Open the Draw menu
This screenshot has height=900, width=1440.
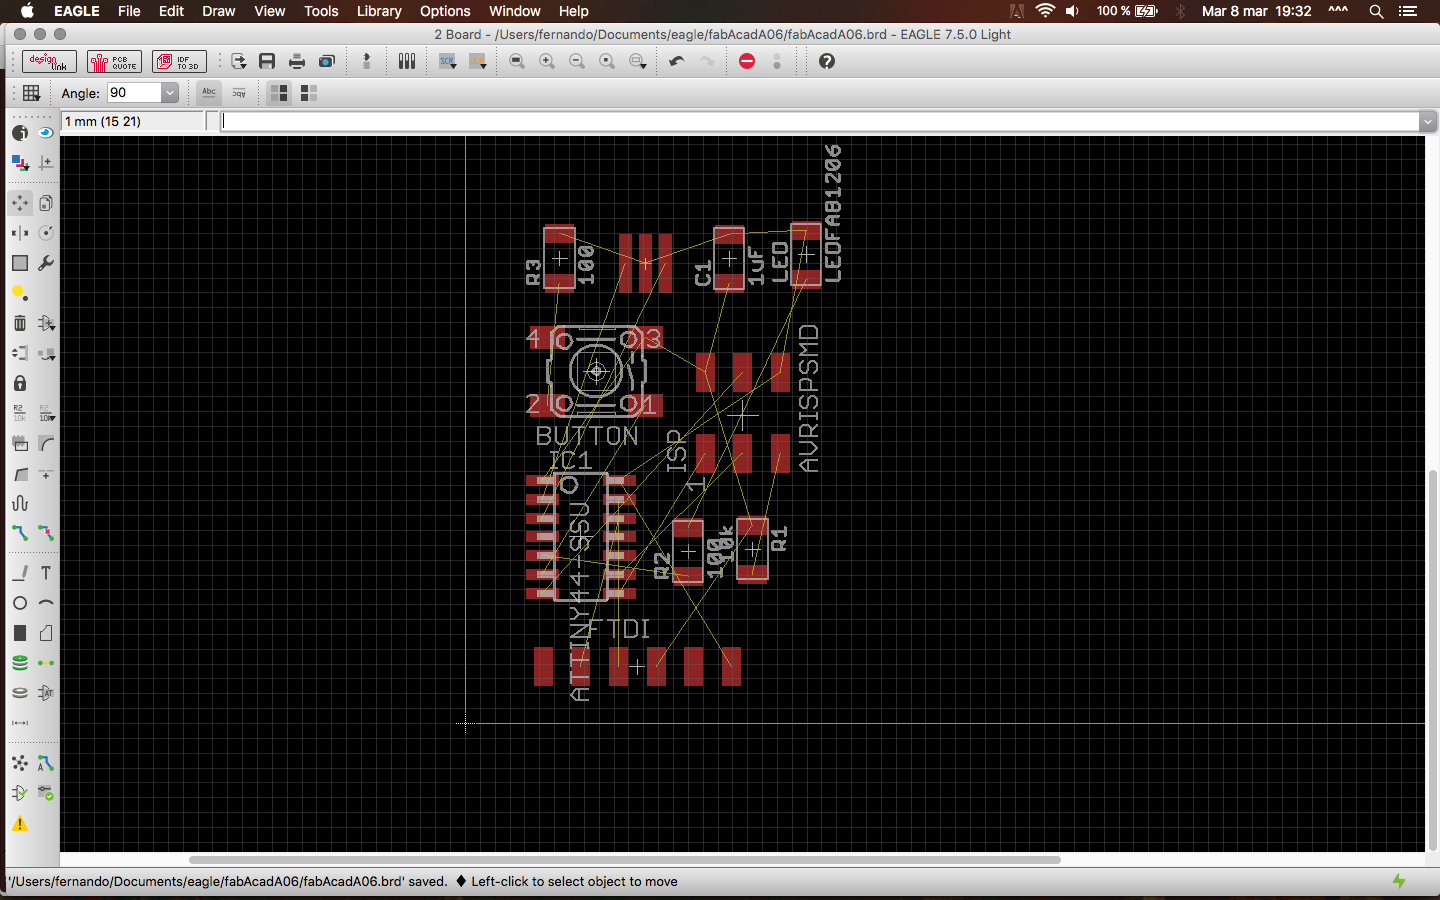tap(219, 11)
